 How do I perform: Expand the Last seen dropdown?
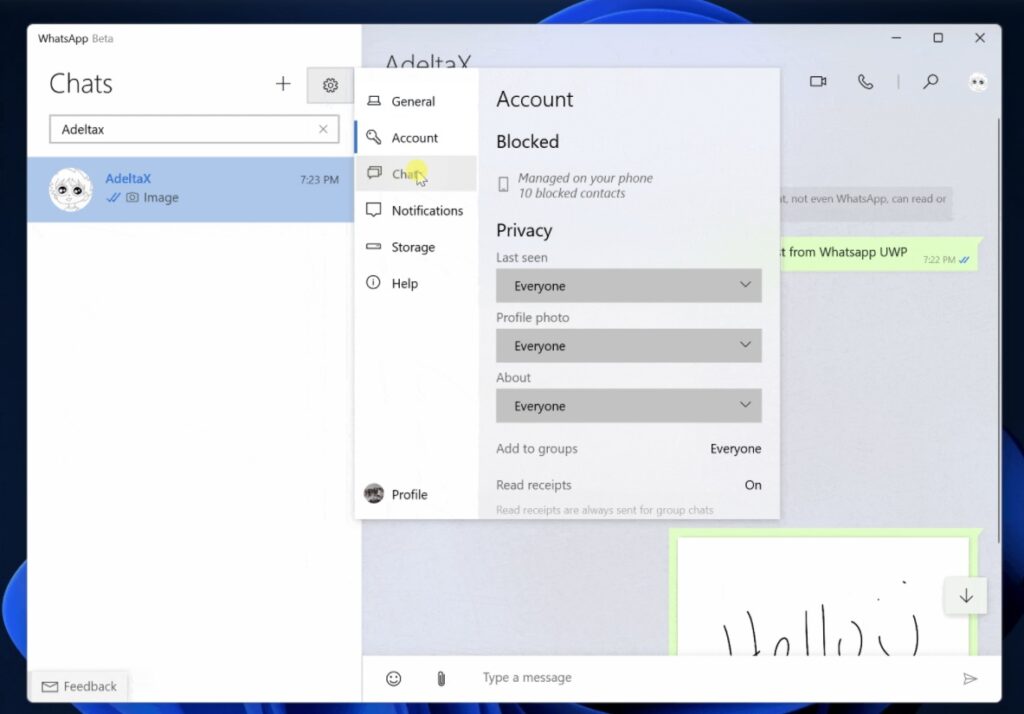click(x=629, y=285)
